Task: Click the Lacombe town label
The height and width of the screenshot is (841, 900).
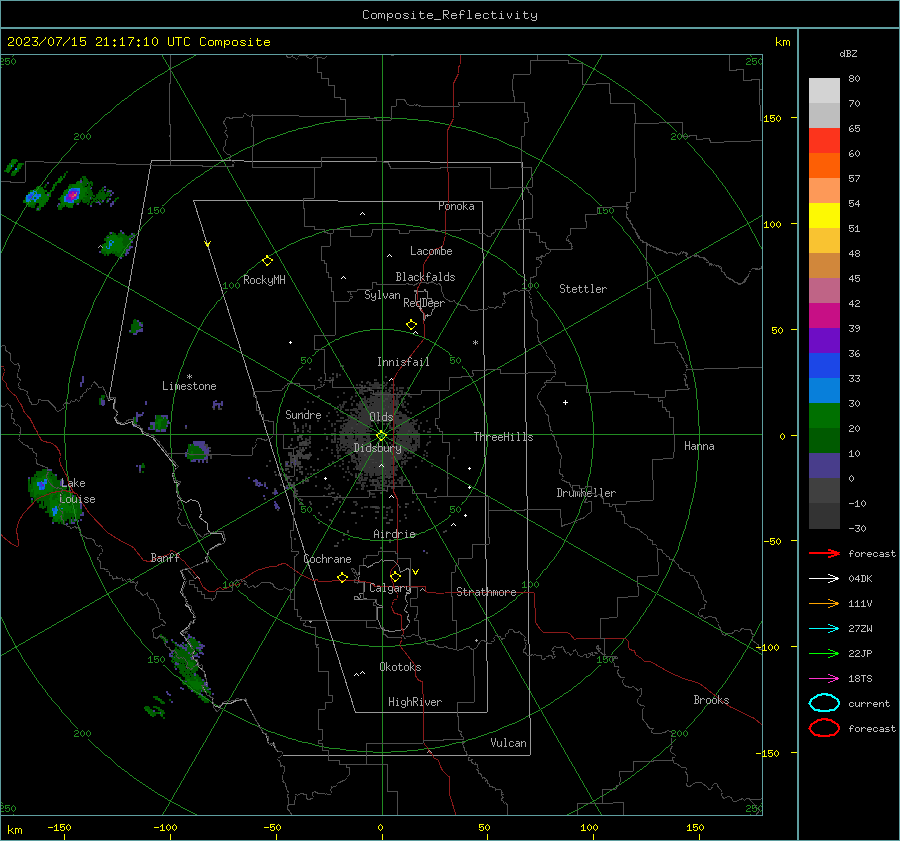Action: (x=431, y=251)
